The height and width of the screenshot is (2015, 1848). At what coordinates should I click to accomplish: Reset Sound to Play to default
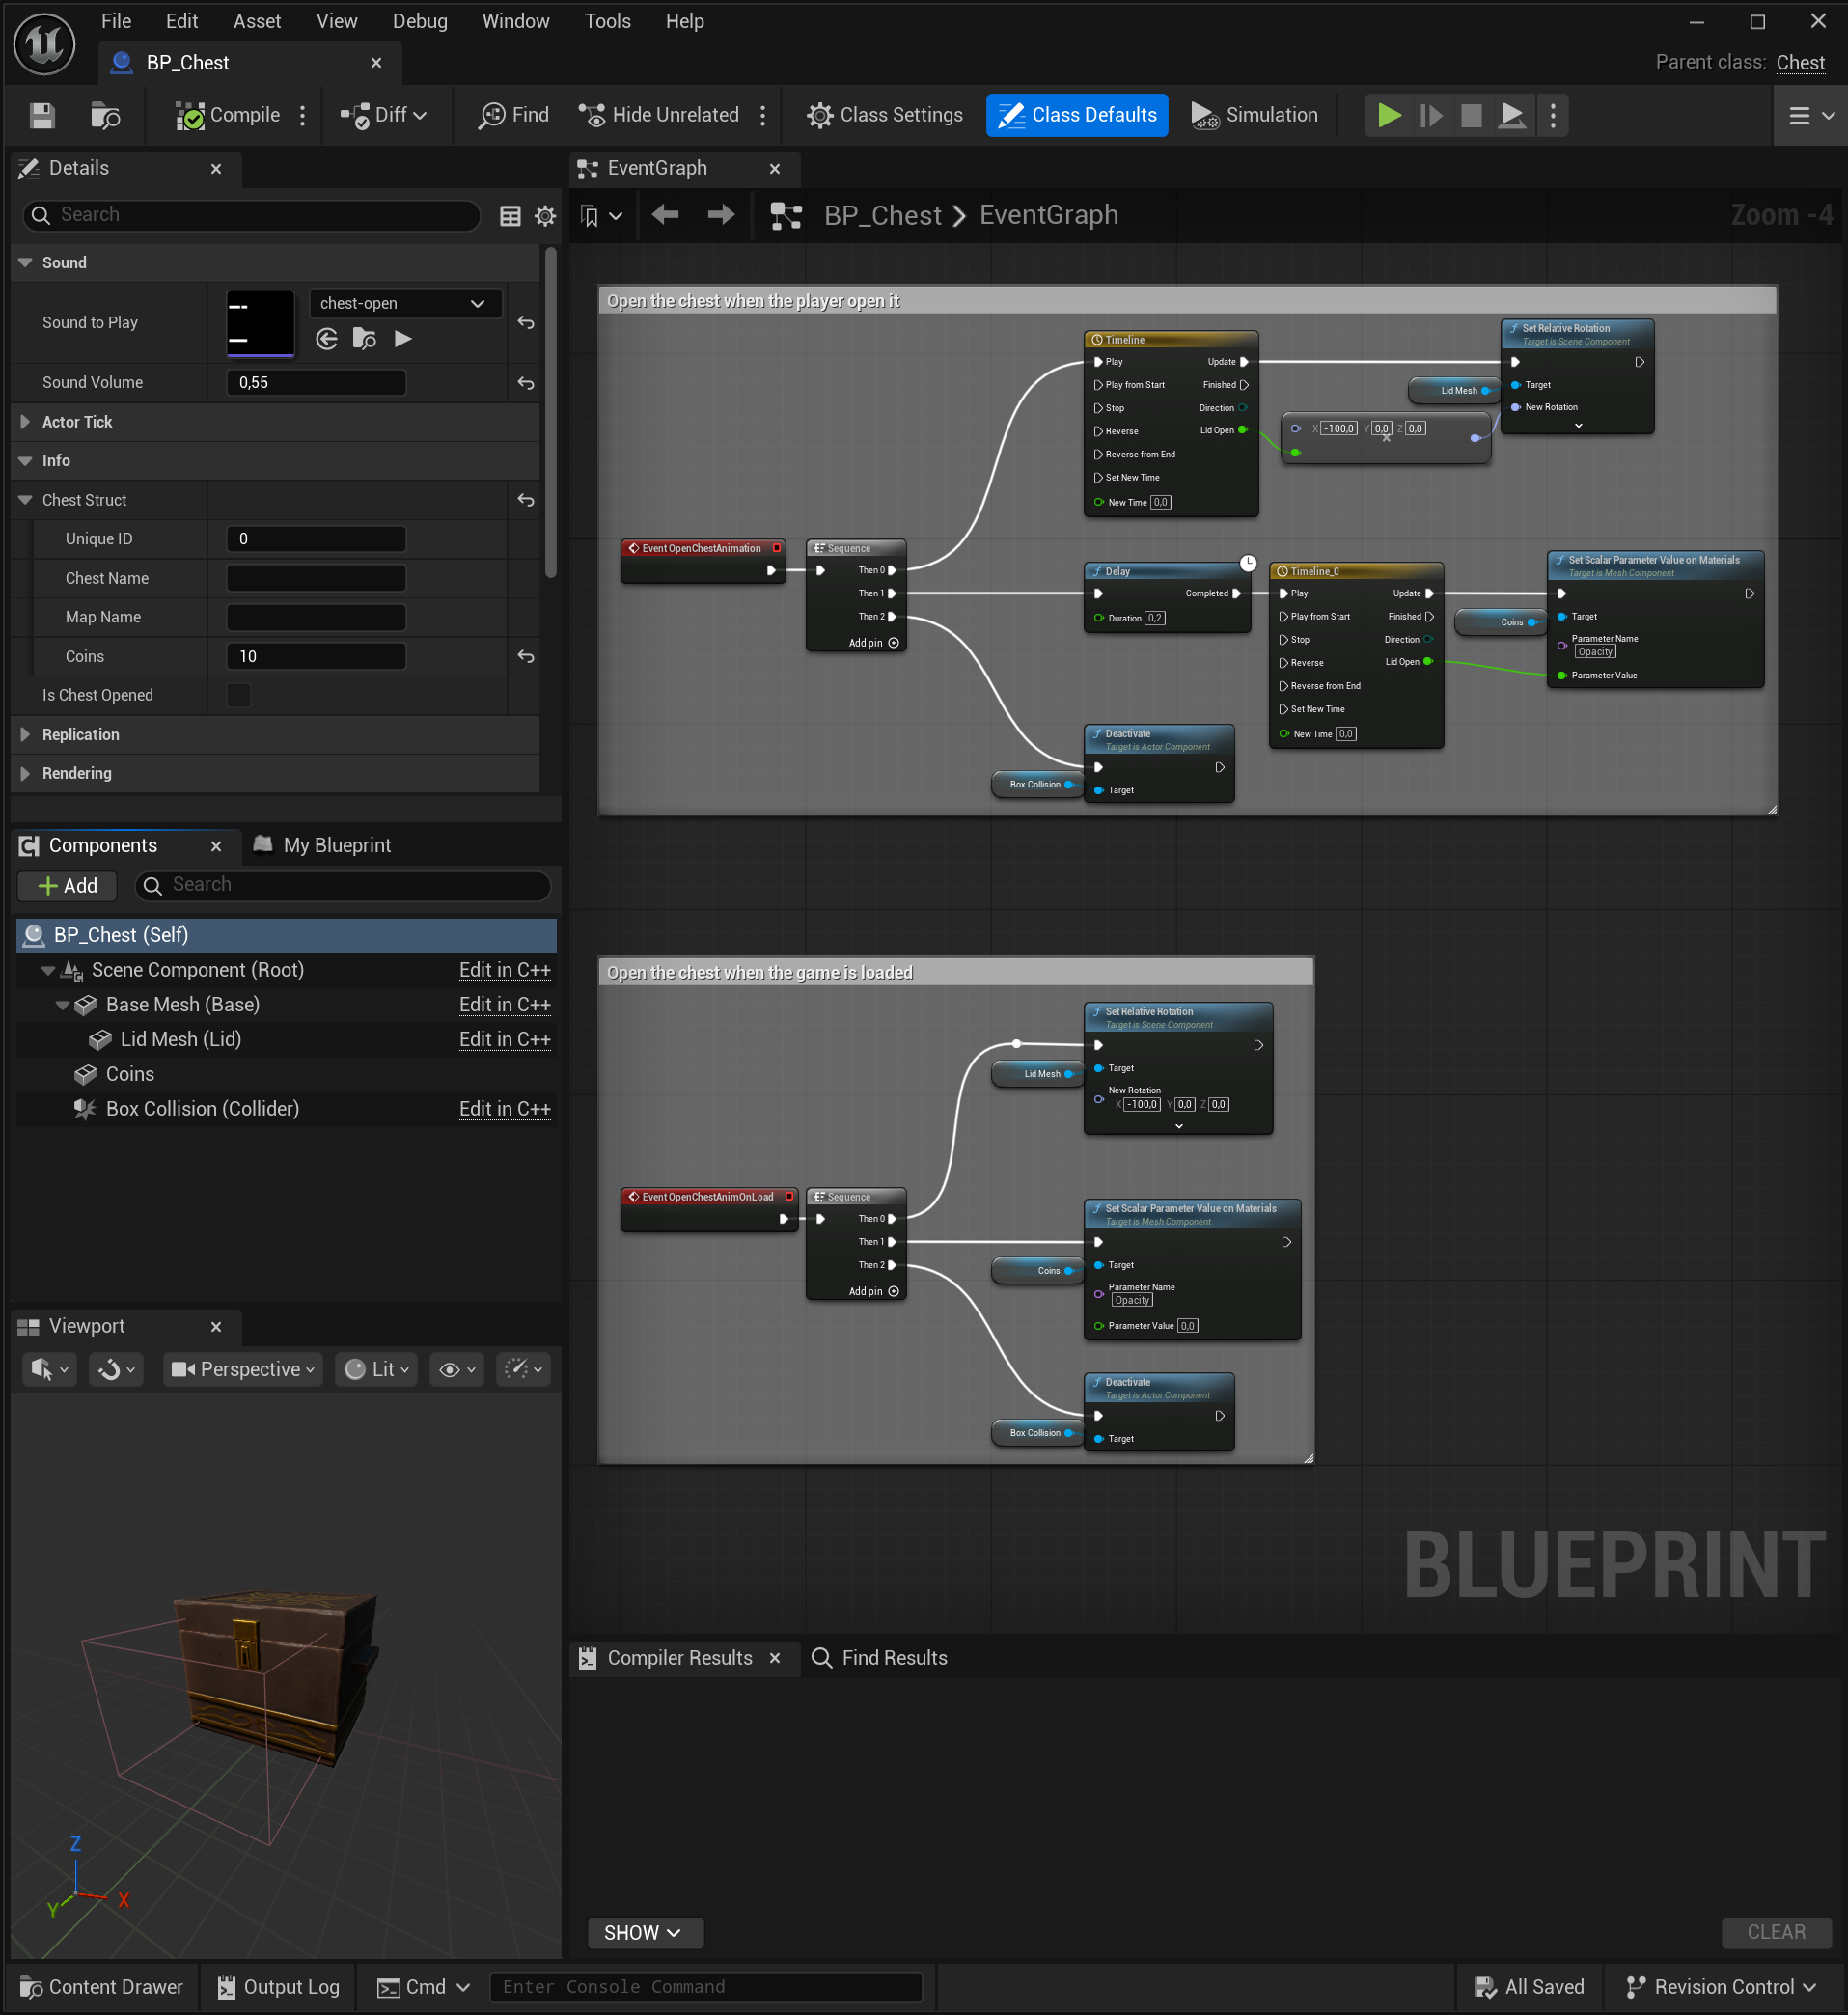526,322
